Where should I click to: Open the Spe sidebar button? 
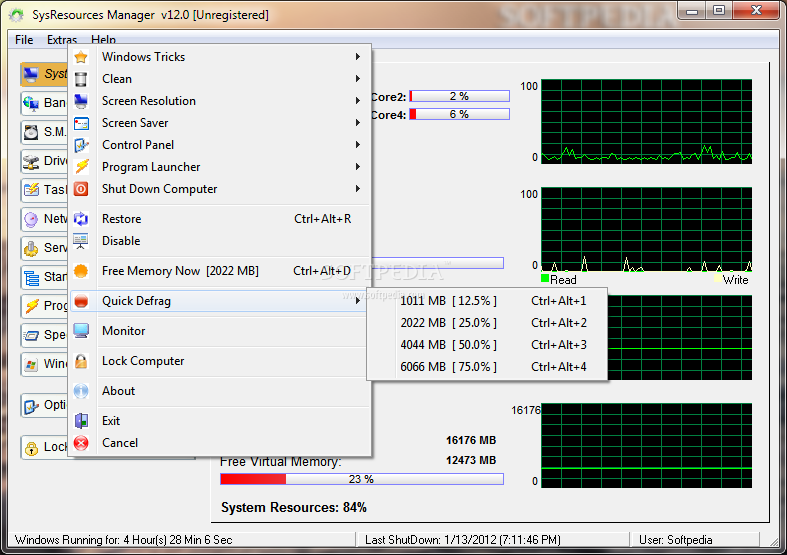44,335
